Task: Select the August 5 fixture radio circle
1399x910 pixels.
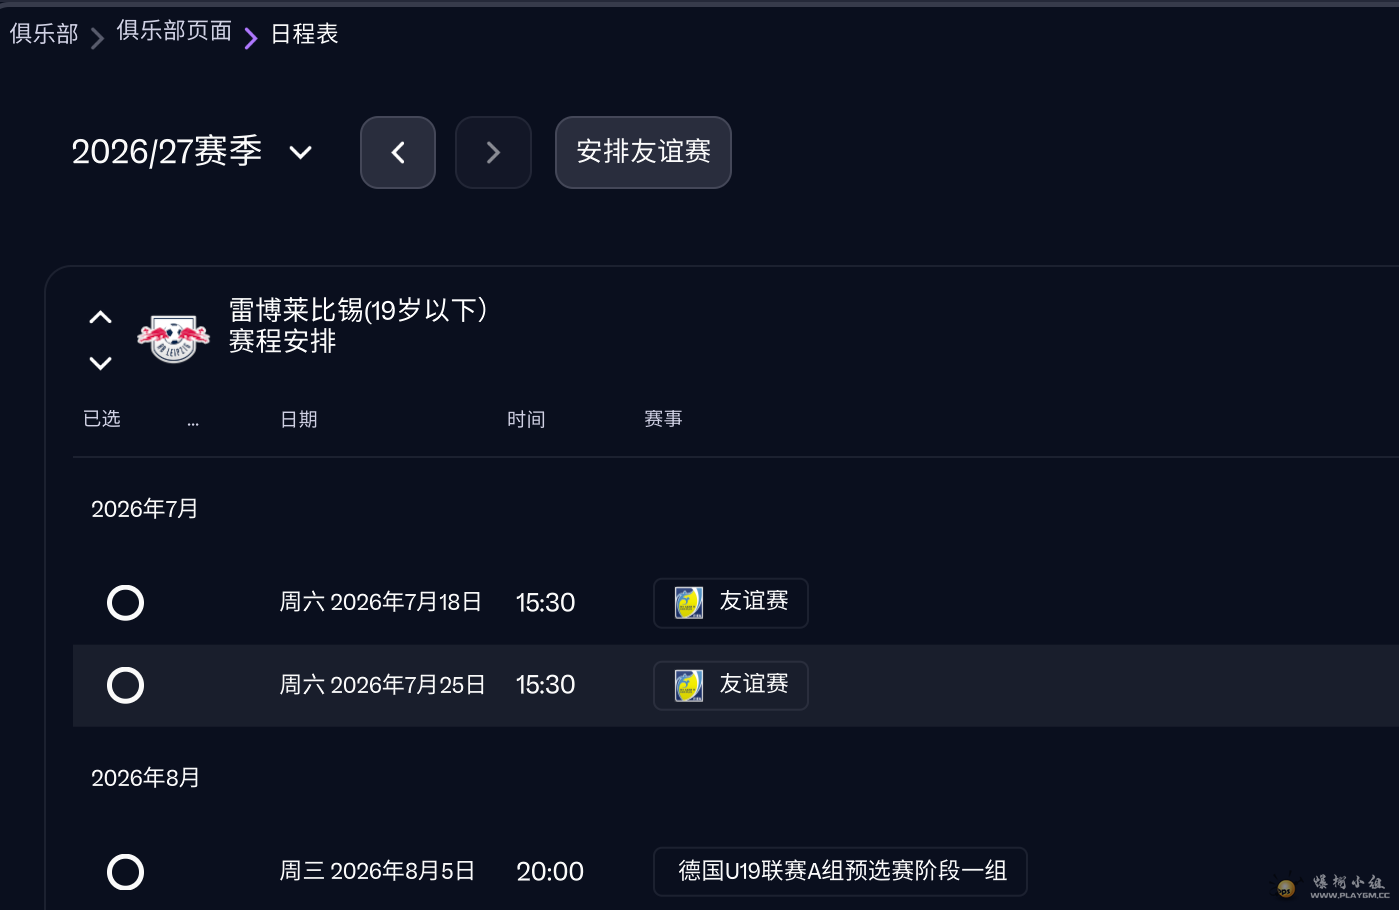Action: (125, 872)
